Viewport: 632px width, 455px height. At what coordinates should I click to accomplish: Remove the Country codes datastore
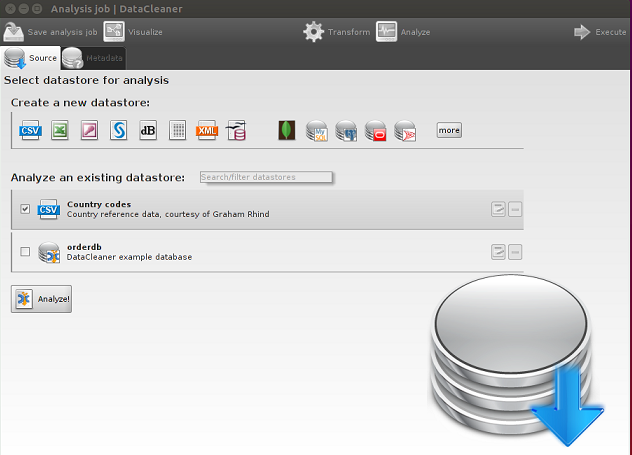[515, 209]
